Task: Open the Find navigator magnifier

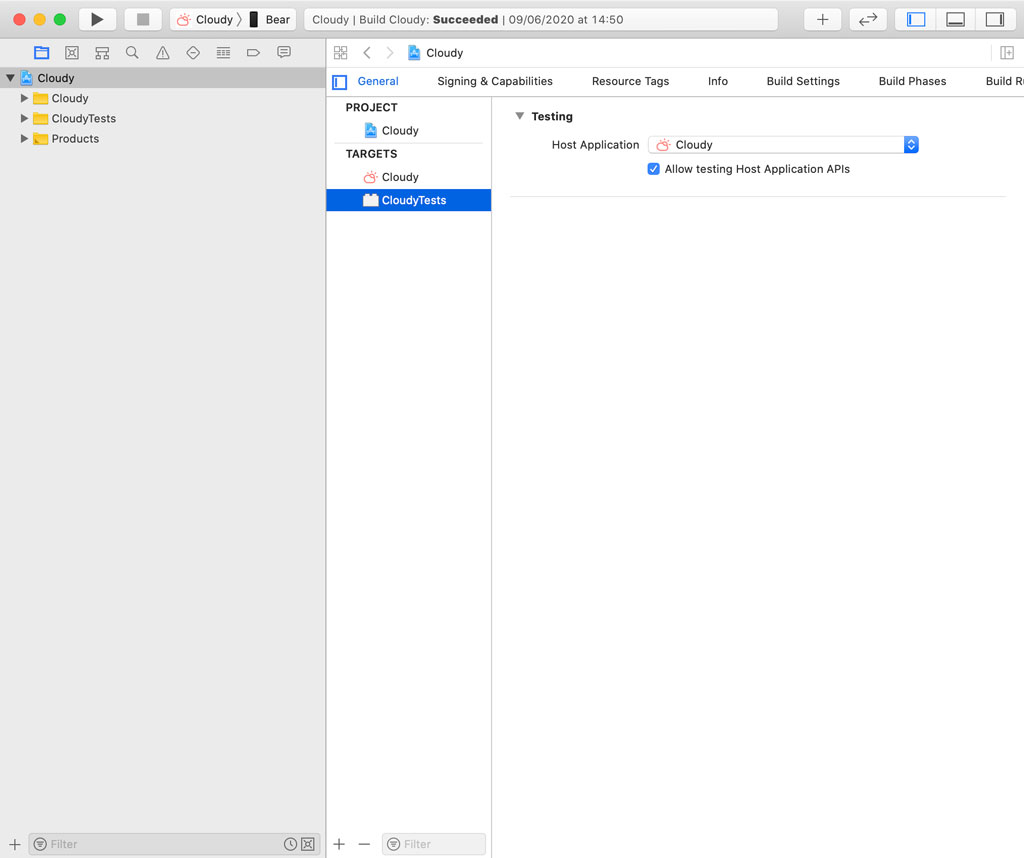Action: pos(132,53)
